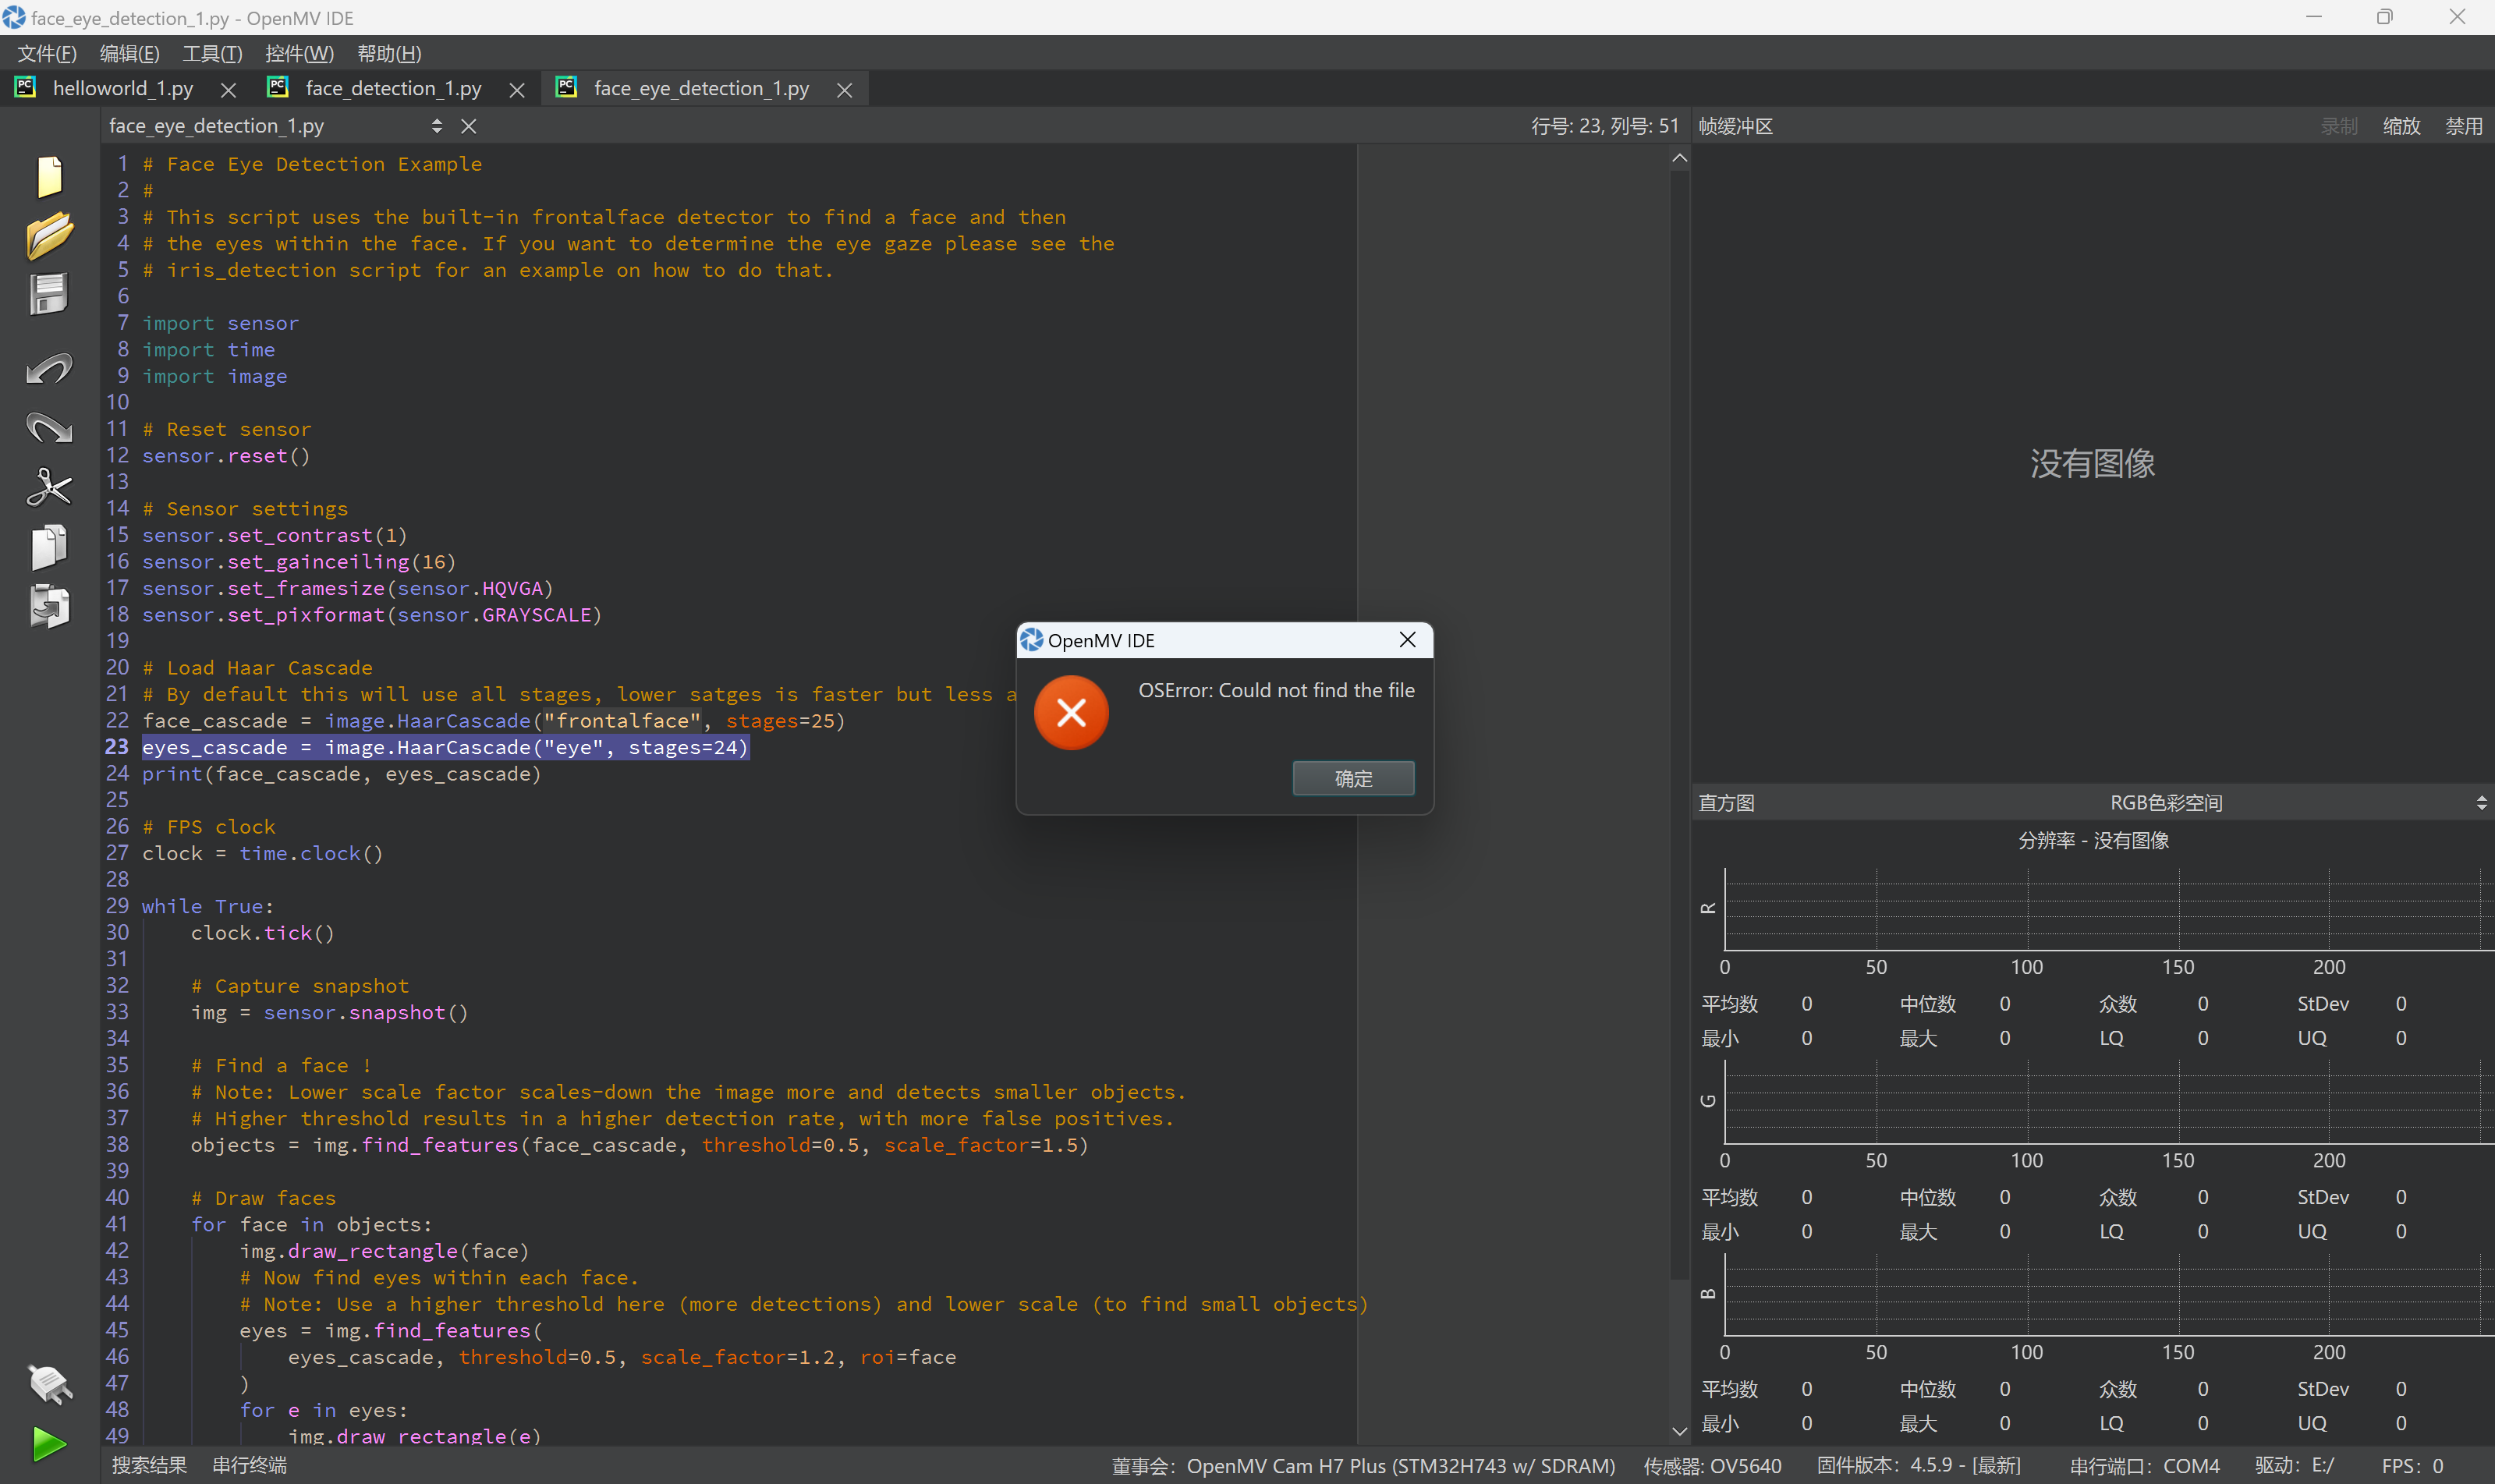Click highlighted line 23 eyes_cascade code
2495x1484 pixels.
click(445, 747)
